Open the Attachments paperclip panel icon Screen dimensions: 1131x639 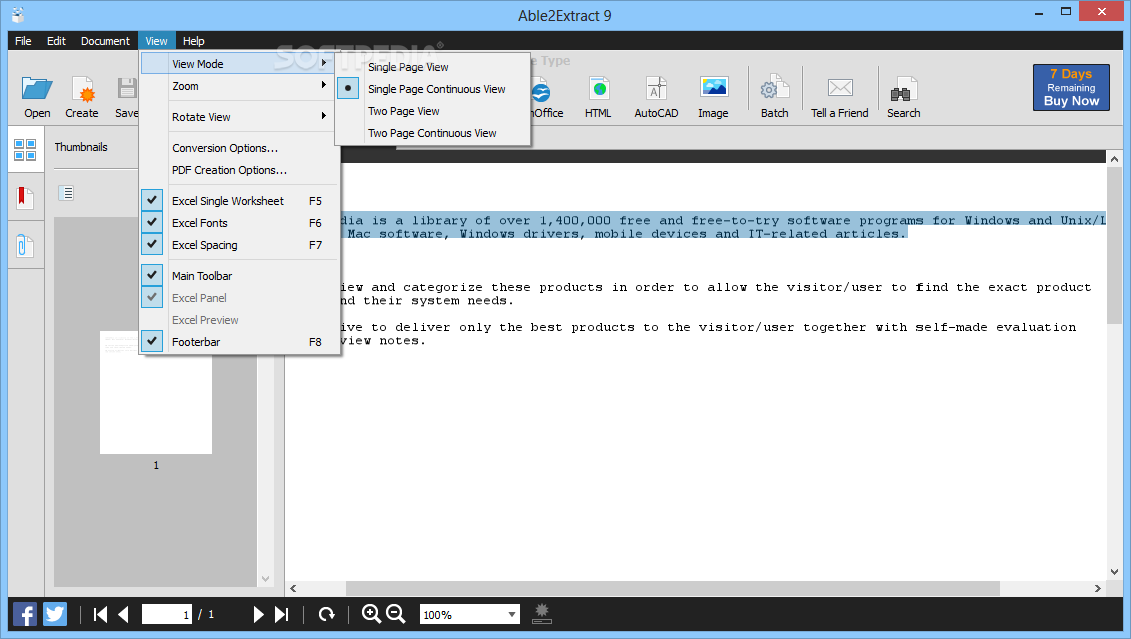pos(25,246)
